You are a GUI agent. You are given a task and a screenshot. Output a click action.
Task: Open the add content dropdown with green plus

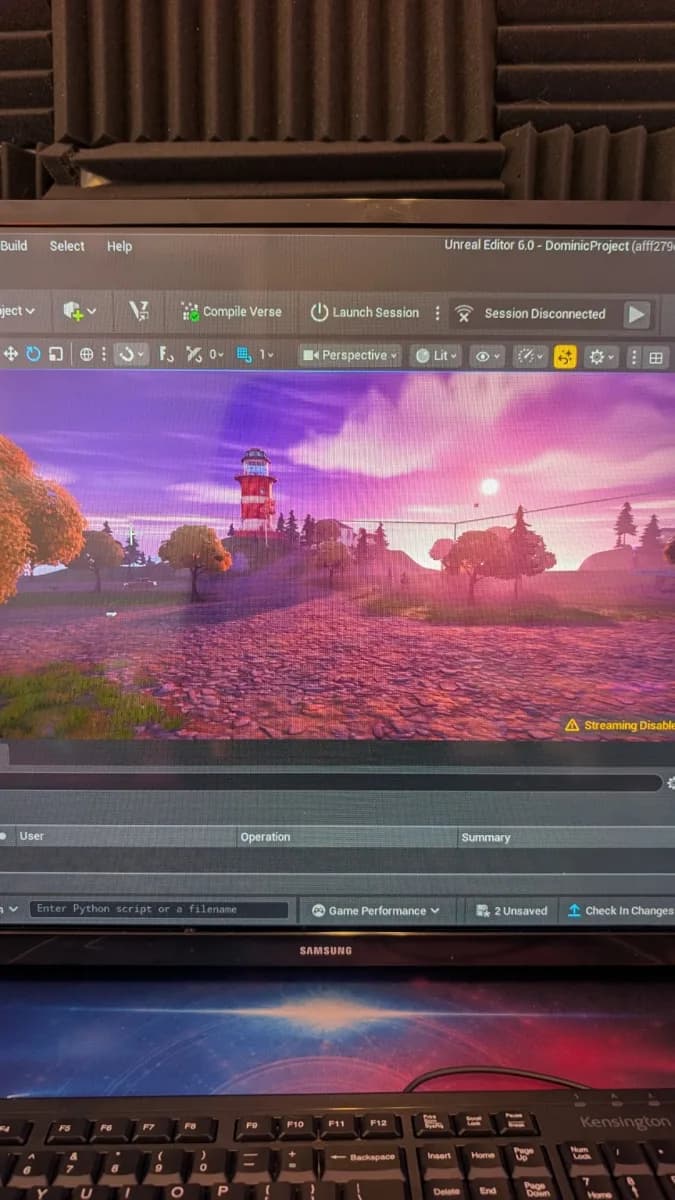point(80,312)
